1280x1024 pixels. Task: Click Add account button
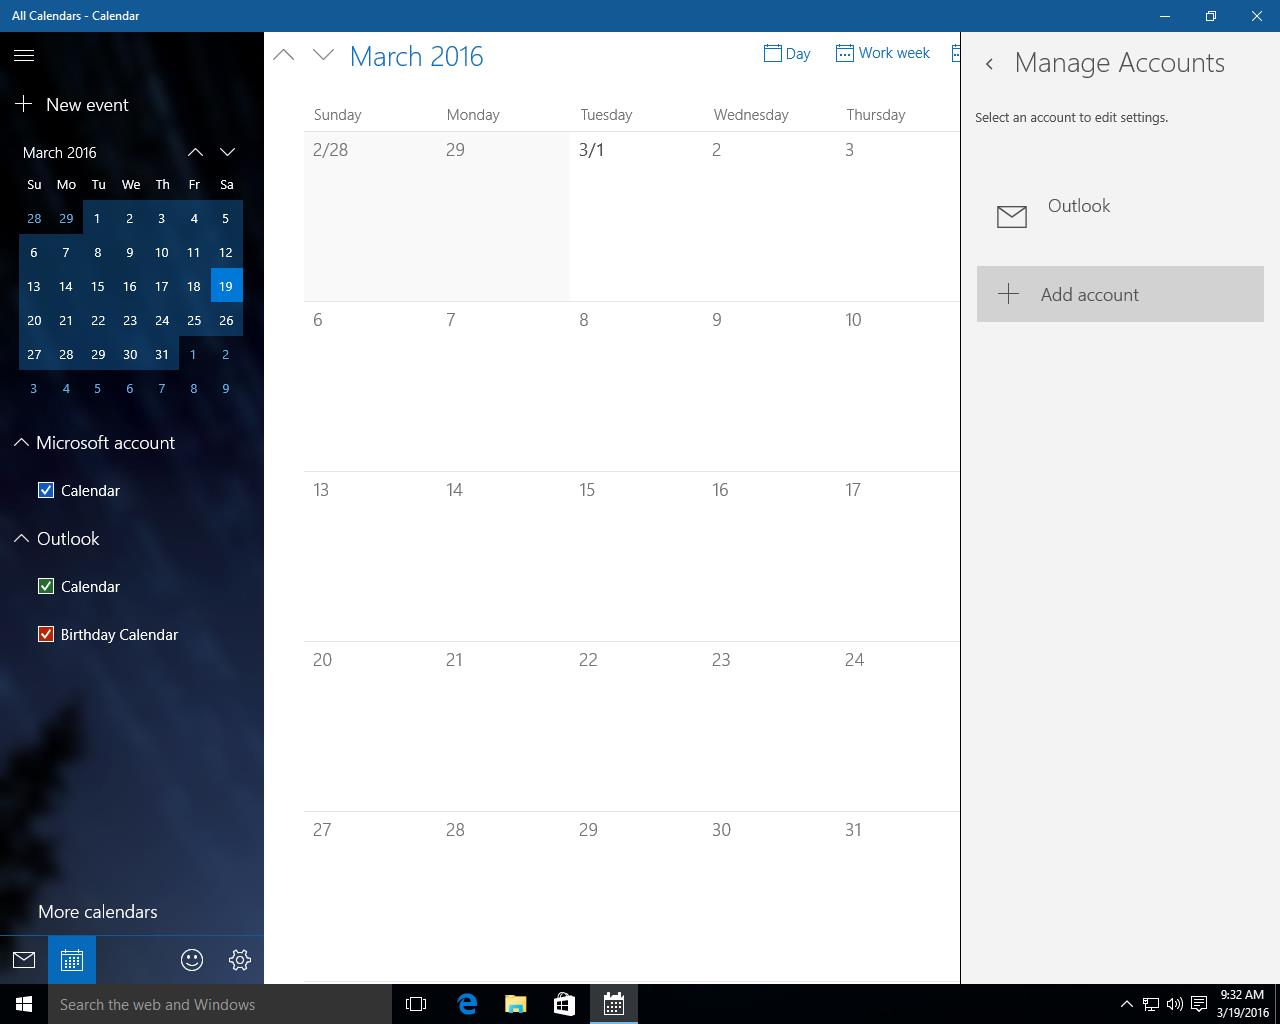click(1120, 294)
